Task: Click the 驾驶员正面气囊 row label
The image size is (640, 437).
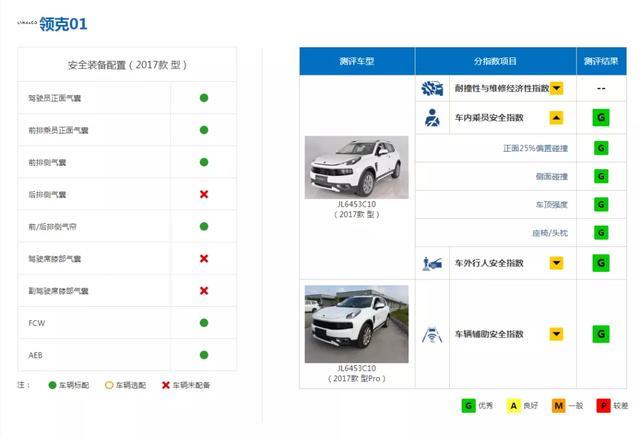Action: (55, 98)
